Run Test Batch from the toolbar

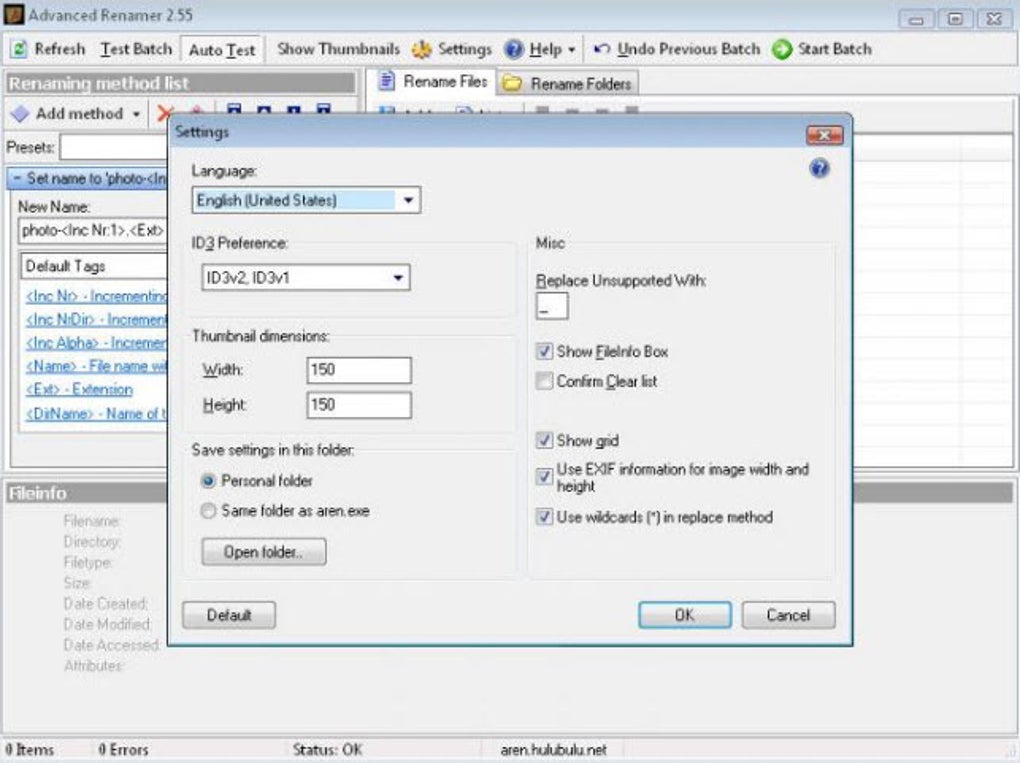tap(136, 49)
